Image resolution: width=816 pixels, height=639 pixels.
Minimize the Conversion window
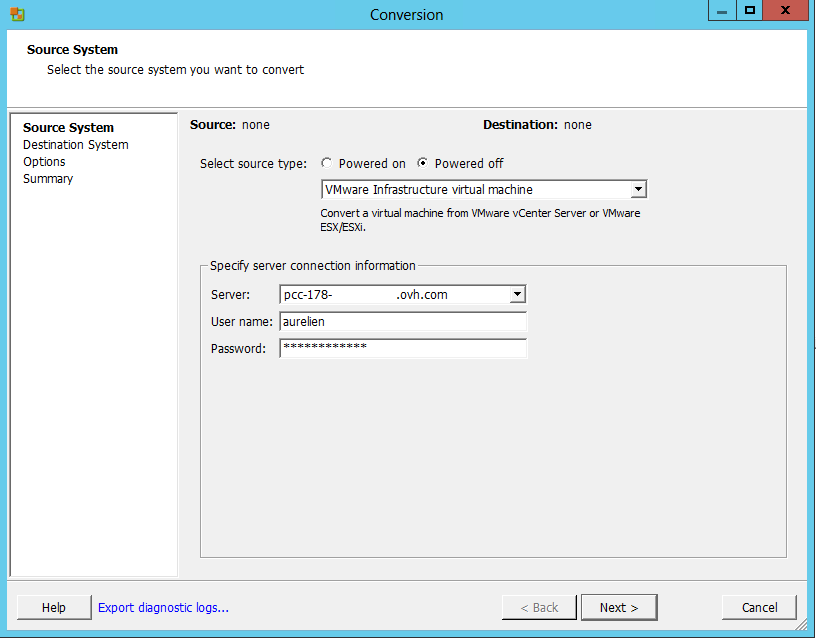click(721, 11)
